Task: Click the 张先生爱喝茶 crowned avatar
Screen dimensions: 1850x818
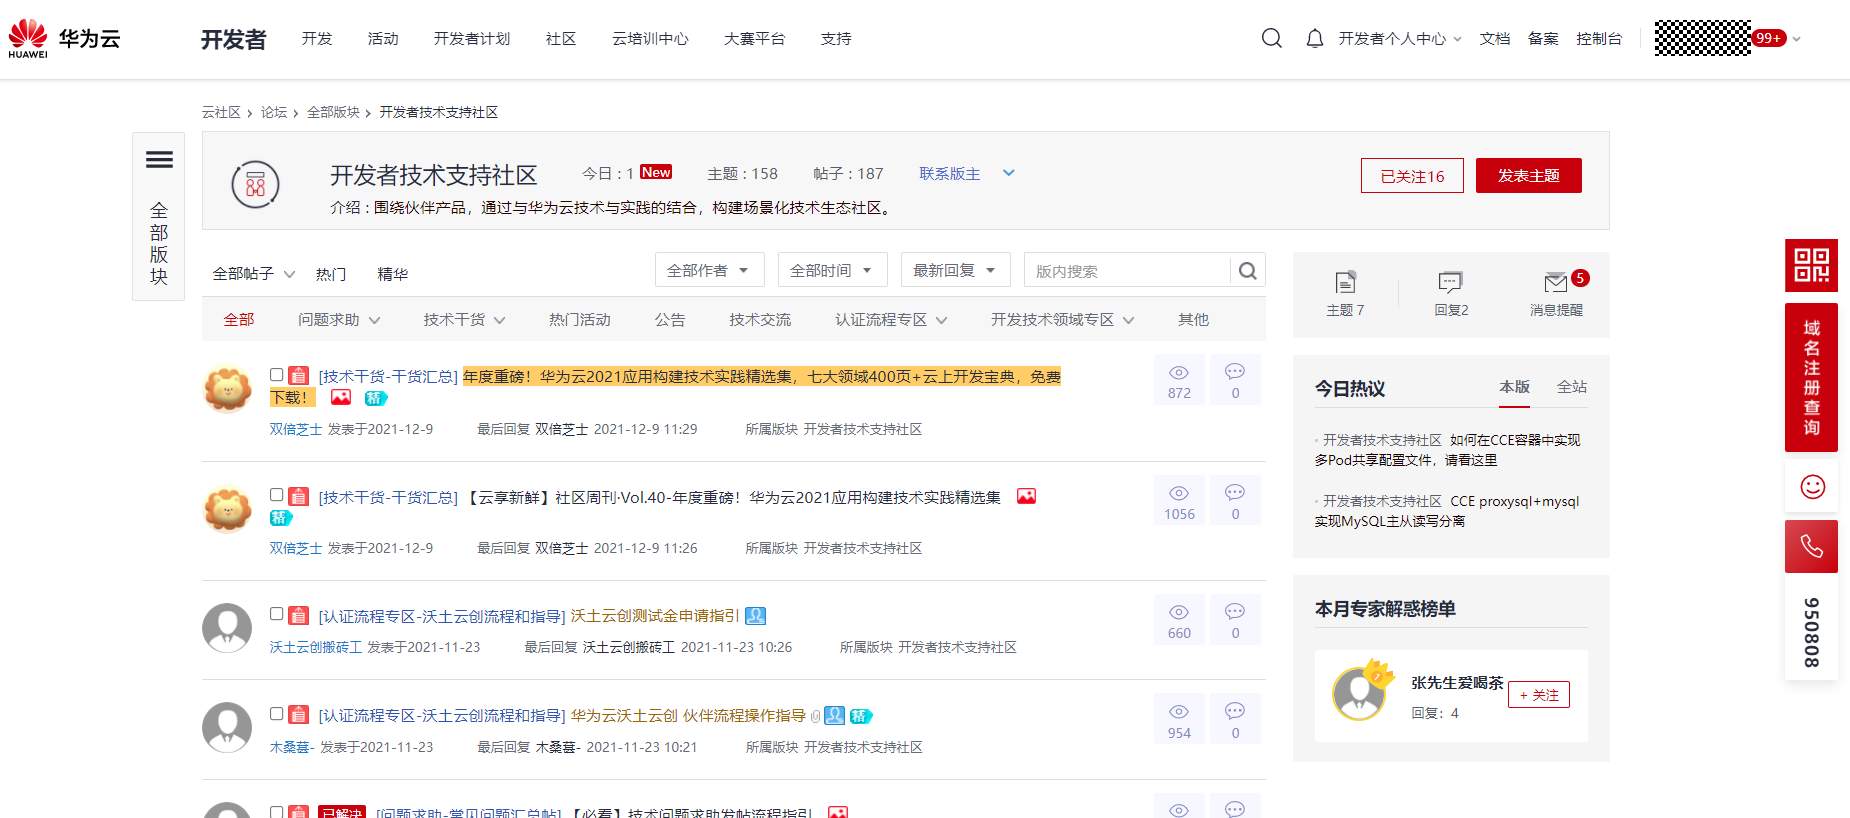Action: click(1360, 692)
